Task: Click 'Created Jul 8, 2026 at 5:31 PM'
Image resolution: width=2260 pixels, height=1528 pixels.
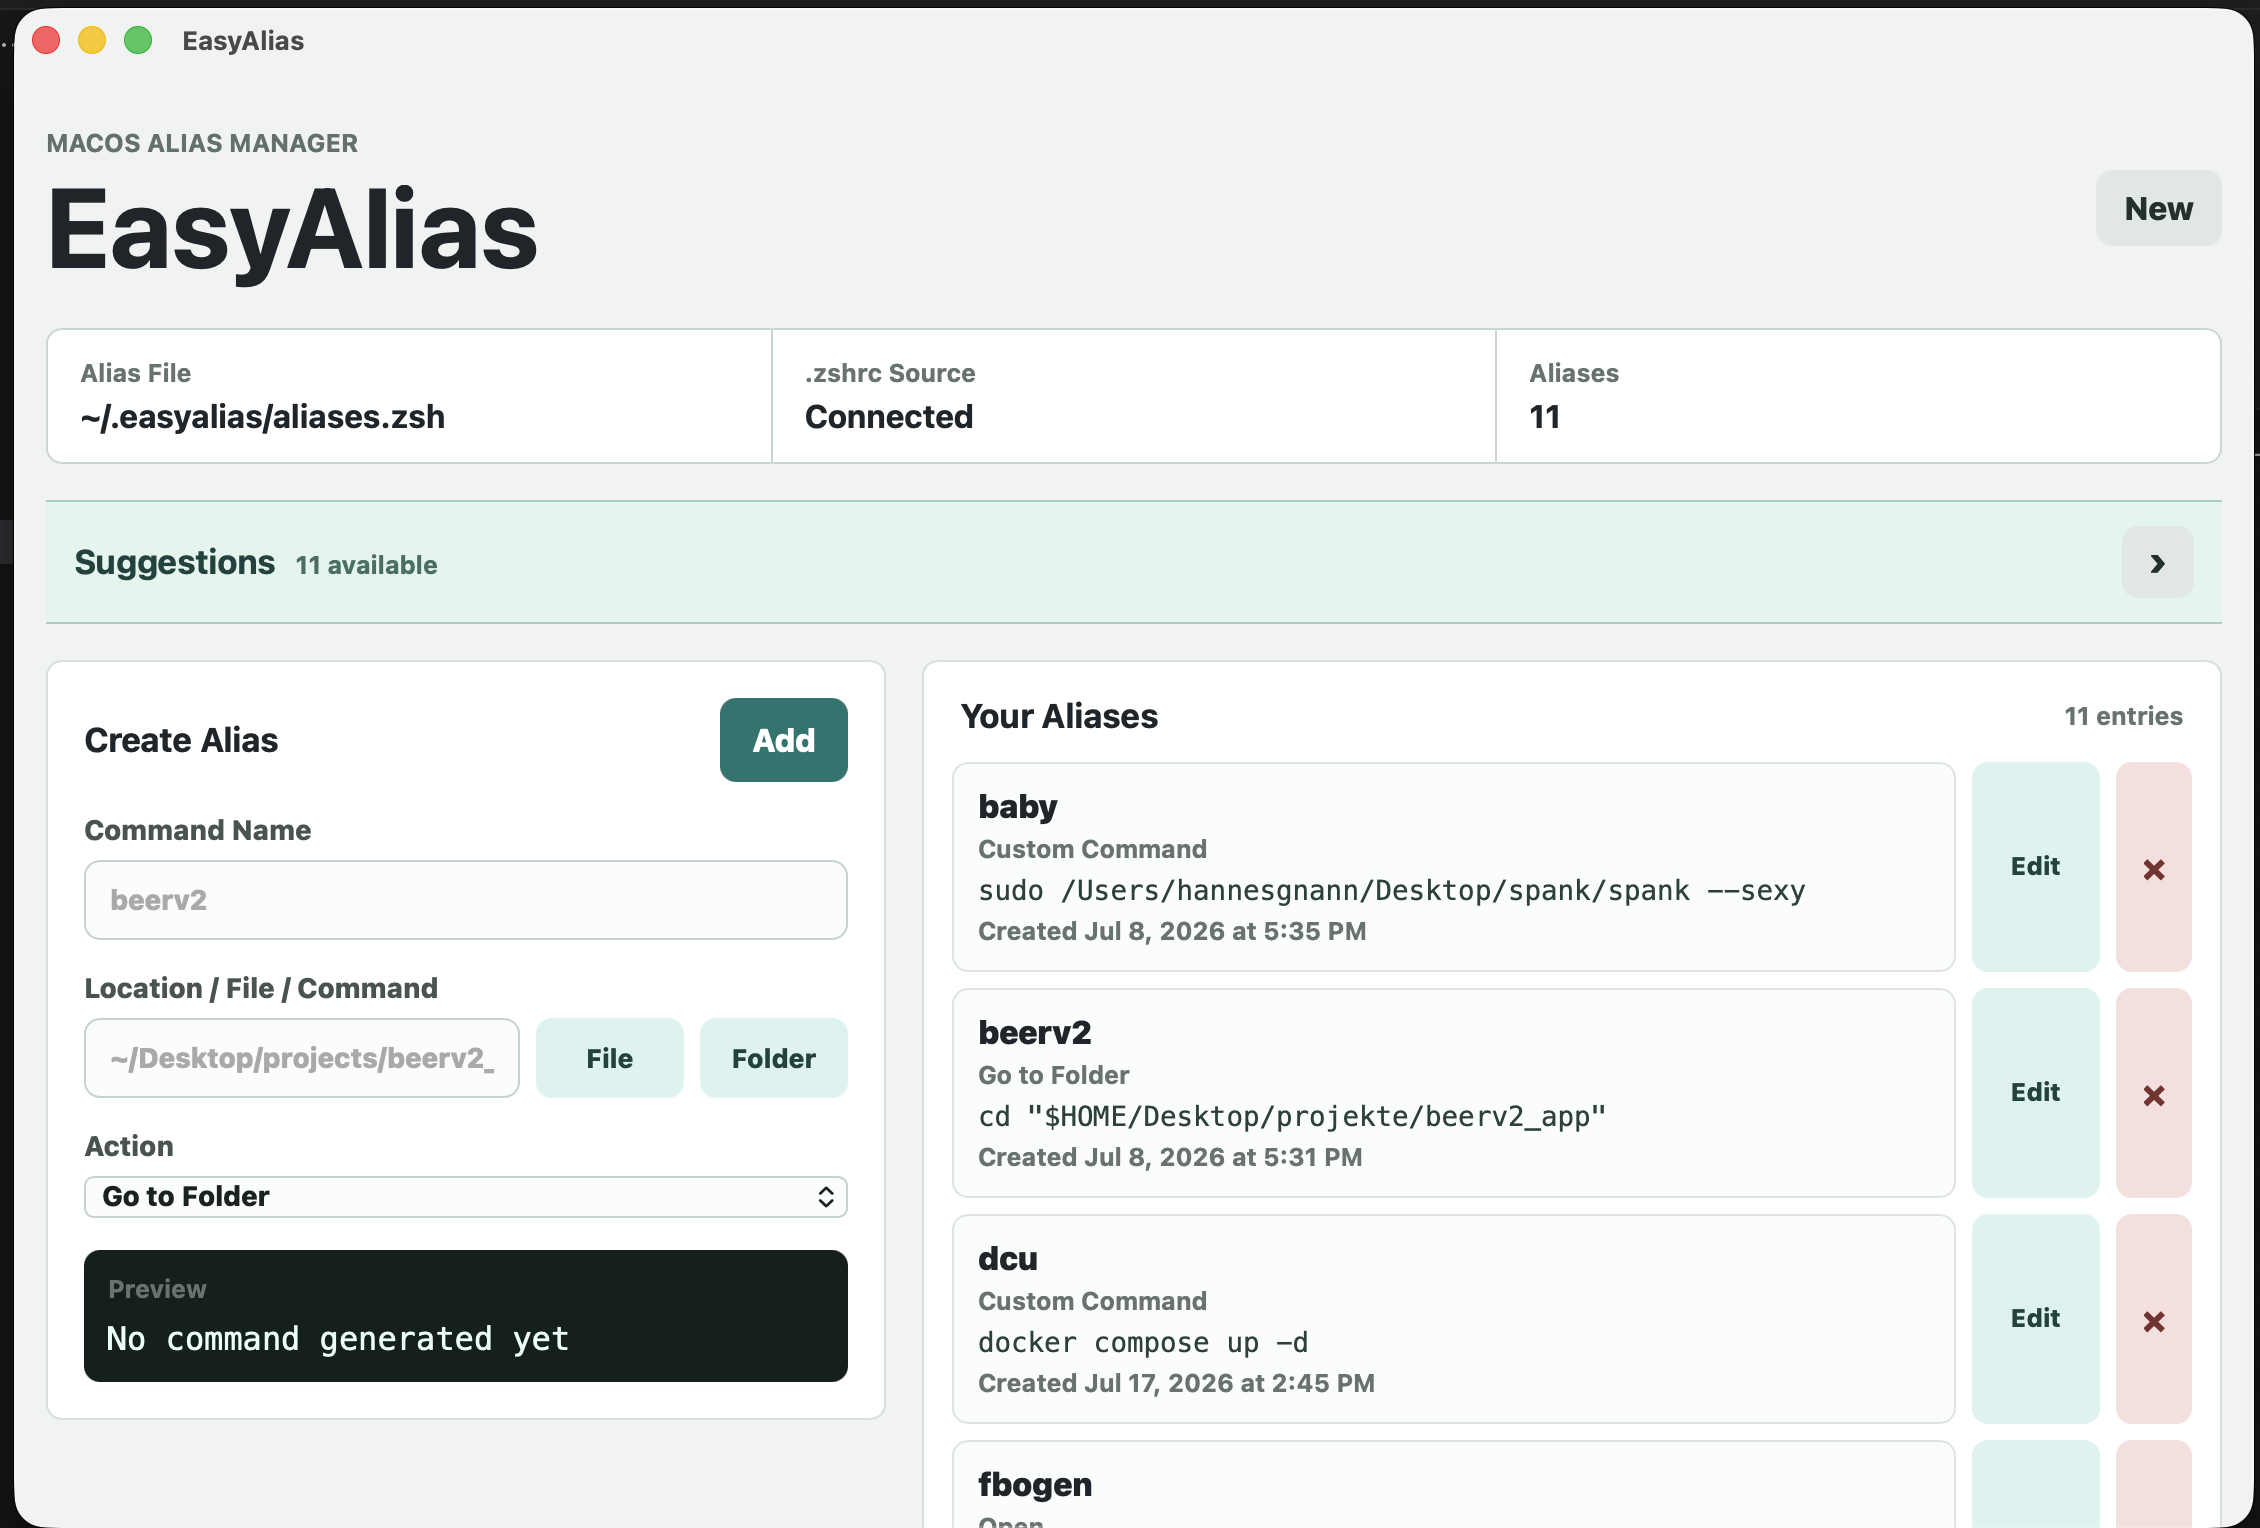Action: click(x=1170, y=1157)
